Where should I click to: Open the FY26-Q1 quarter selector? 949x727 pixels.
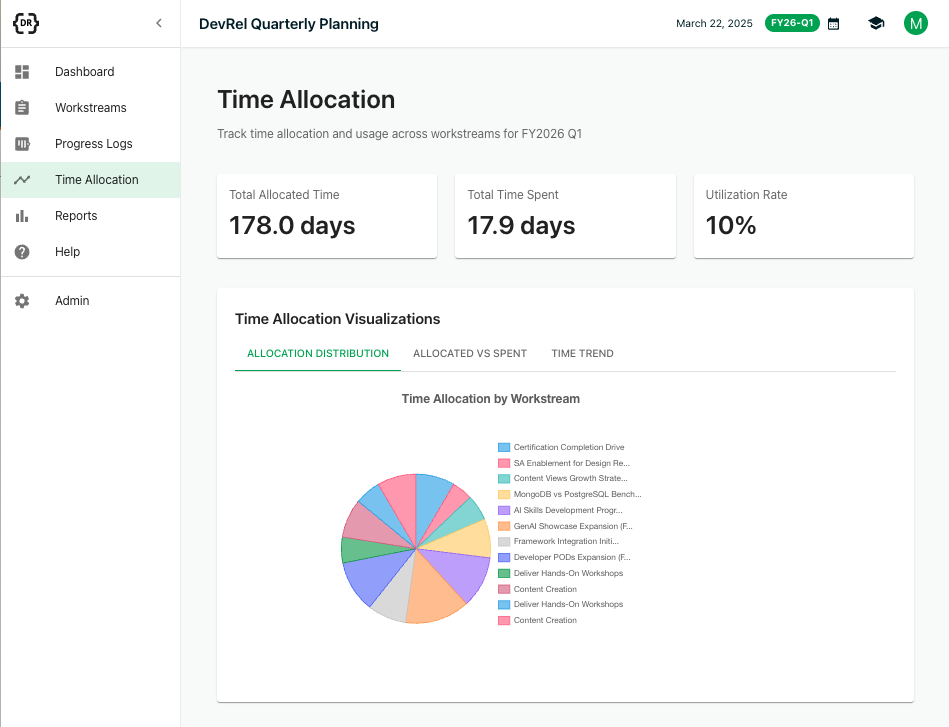coord(792,23)
